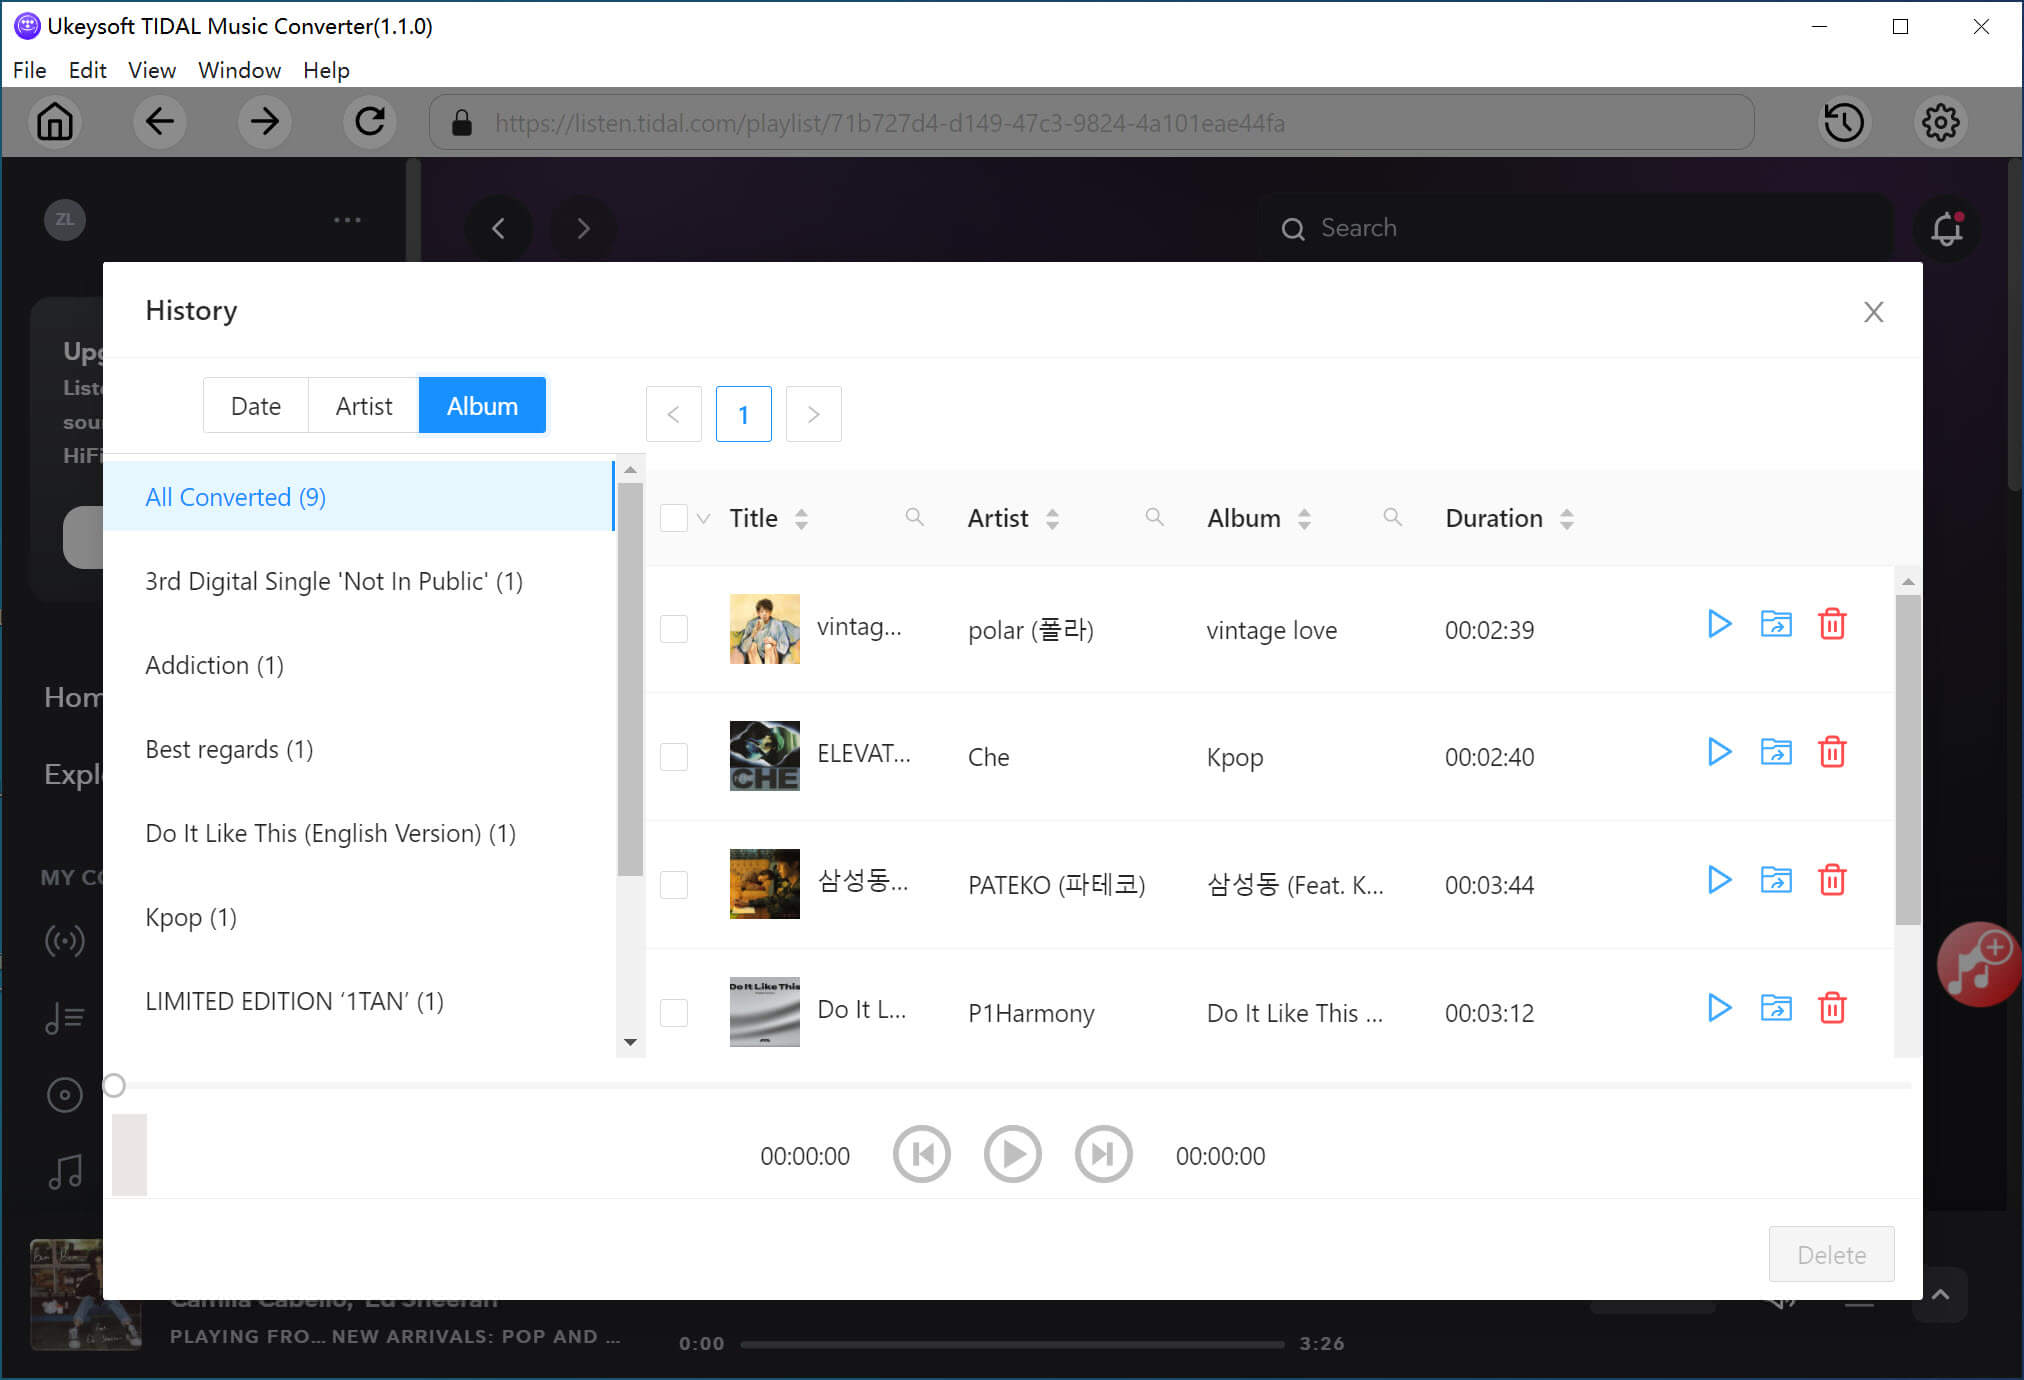Screen dimensions: 2024x1380
Task: Switch to the Artist tab
Action: (x=364, y=406)
